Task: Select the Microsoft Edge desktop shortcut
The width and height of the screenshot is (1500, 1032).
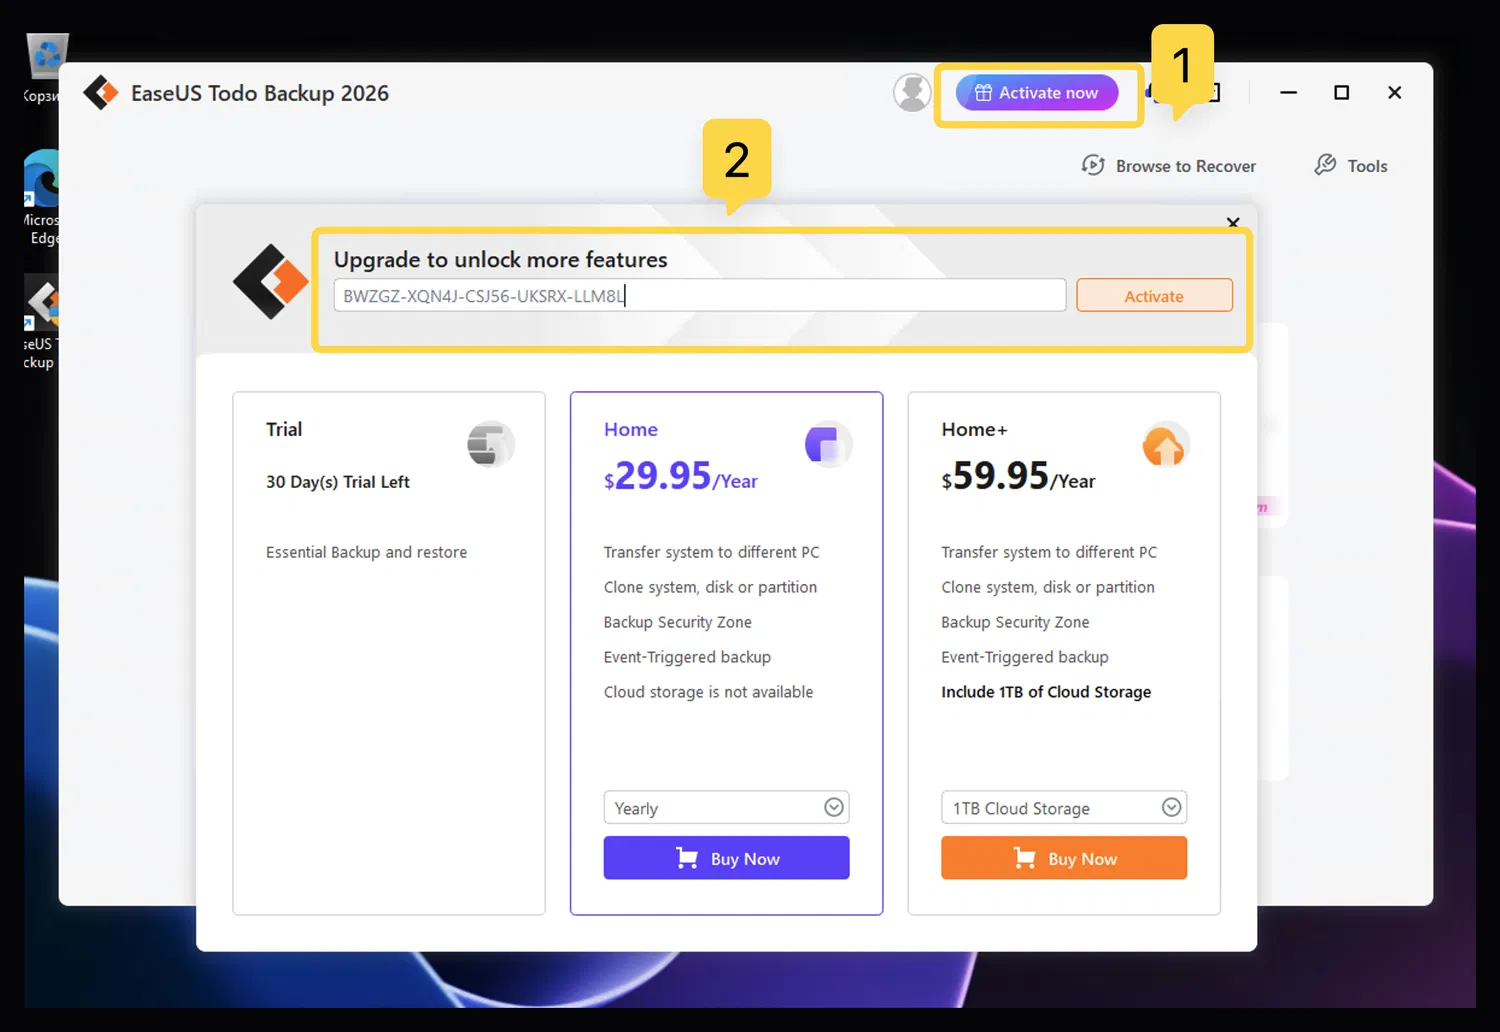Action: tap(42, 197)
